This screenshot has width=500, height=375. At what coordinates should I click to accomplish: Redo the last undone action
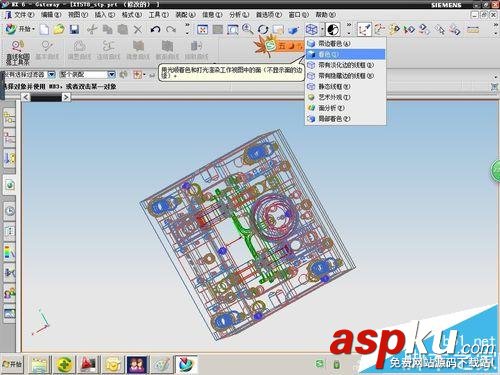171,29
